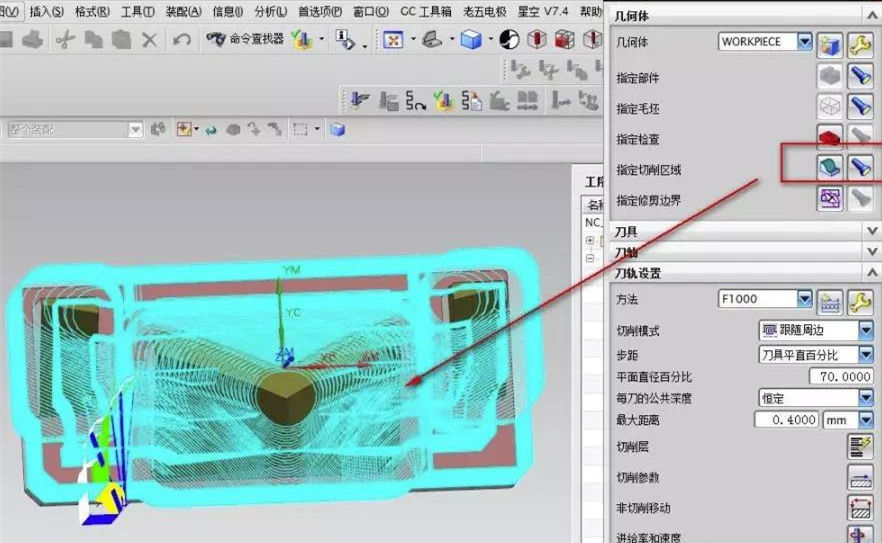The width and height of the screenshot is (882, 543).
Task: Open the Cutting Parameters (切削参数) icon
Action: pos(860,477)
